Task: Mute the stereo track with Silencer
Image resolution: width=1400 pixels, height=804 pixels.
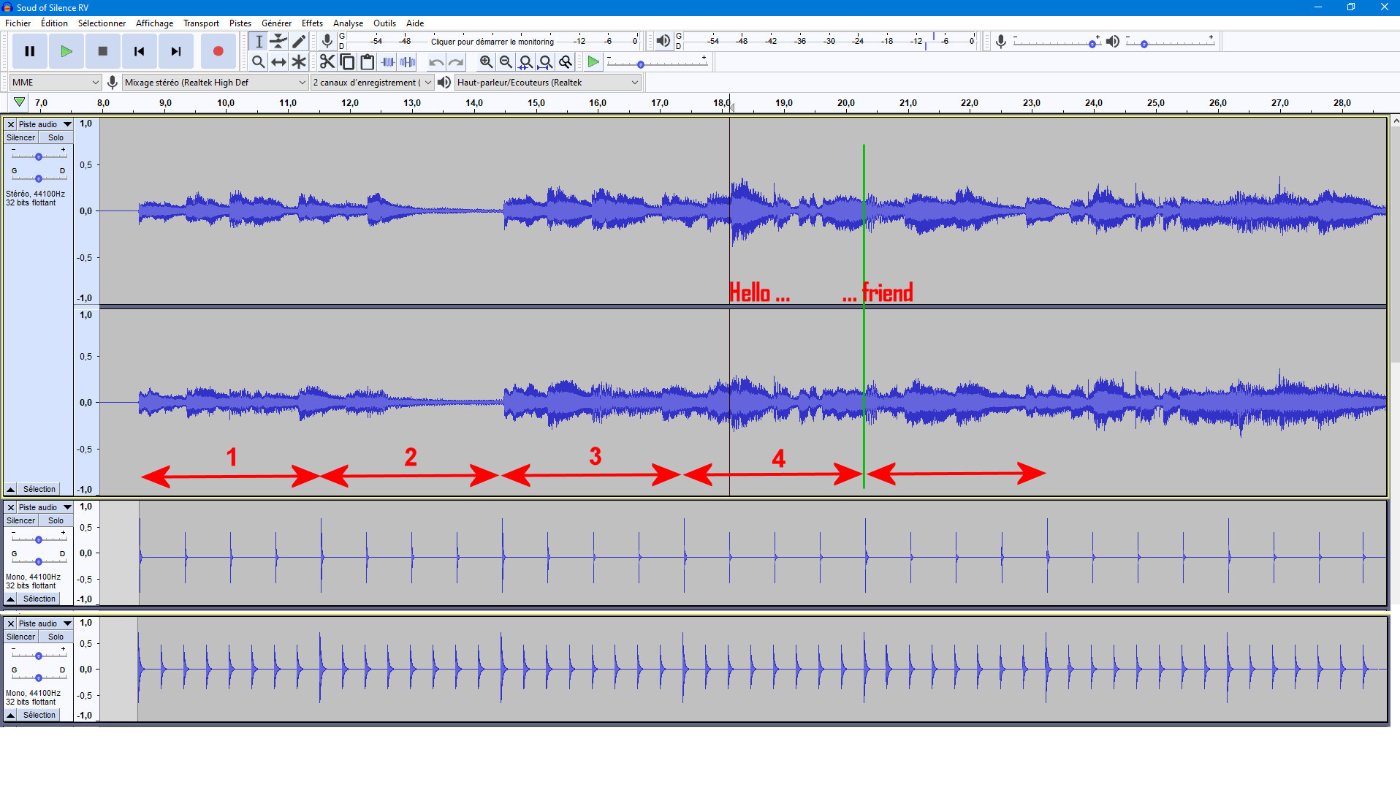Action: pyautogui.click(x=21, y=138)
